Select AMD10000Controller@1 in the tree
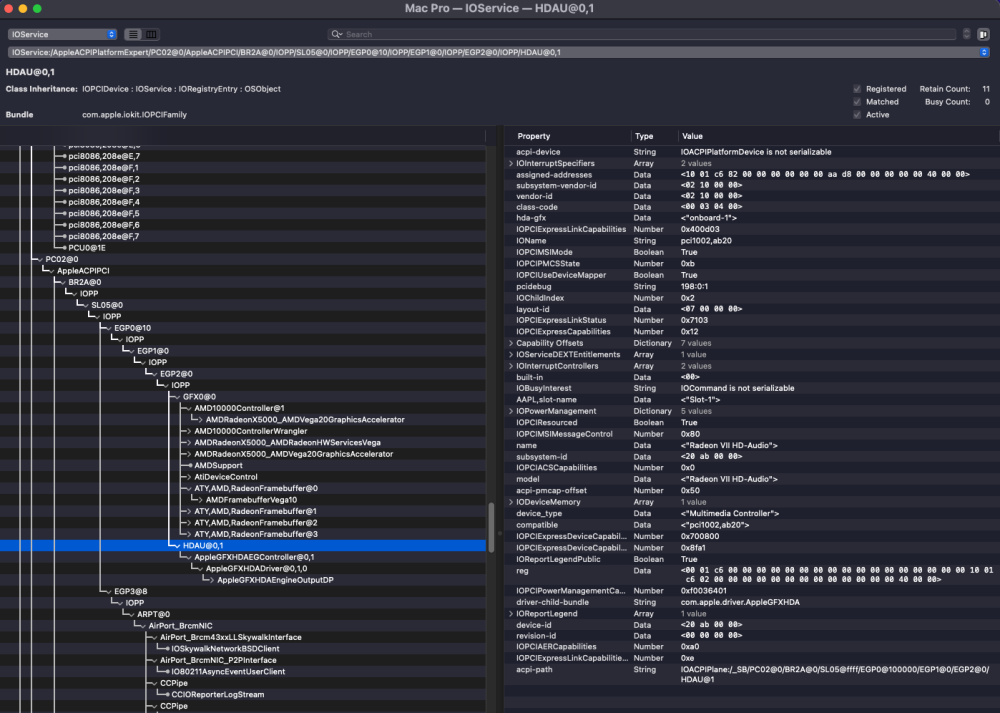 (x=239, y=408)
